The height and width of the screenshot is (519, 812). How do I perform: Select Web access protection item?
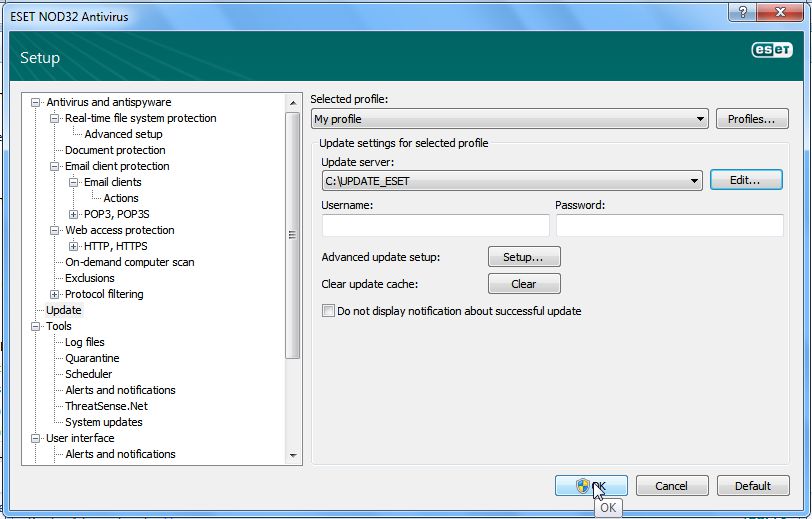coord(120,230)
